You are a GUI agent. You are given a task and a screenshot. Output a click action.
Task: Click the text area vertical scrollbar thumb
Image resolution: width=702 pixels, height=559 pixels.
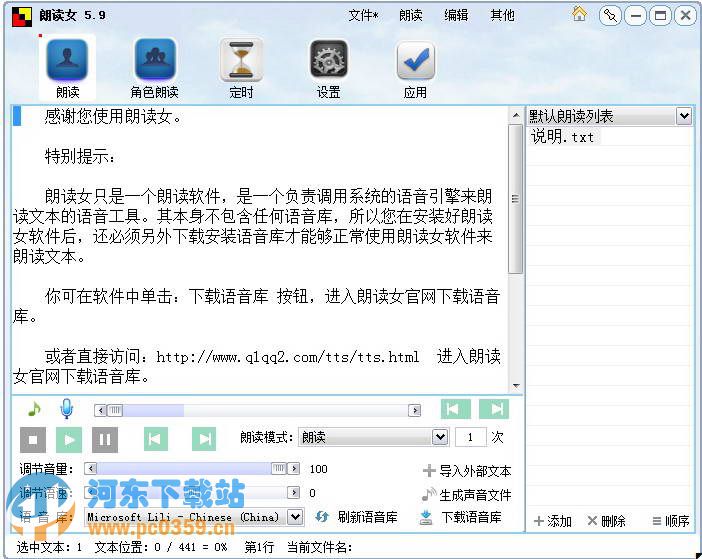click(x=515, y=199)
